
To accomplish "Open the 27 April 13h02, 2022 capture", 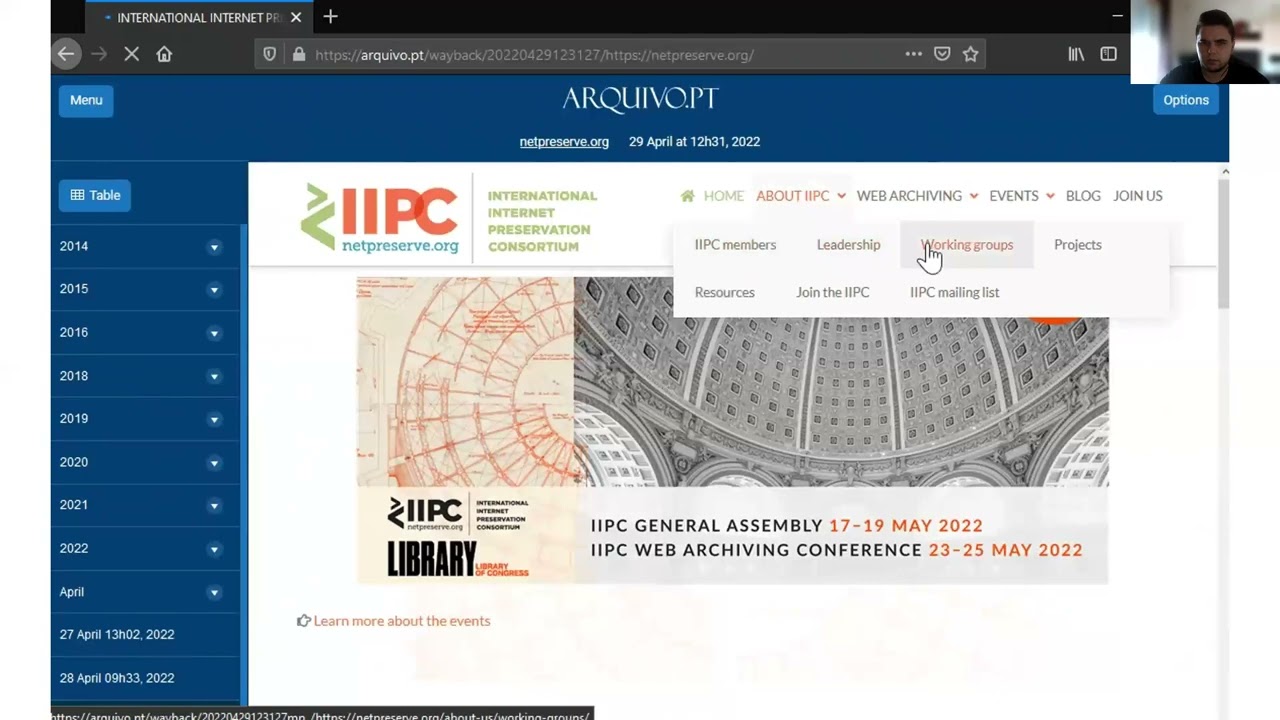I will point(117,635).
